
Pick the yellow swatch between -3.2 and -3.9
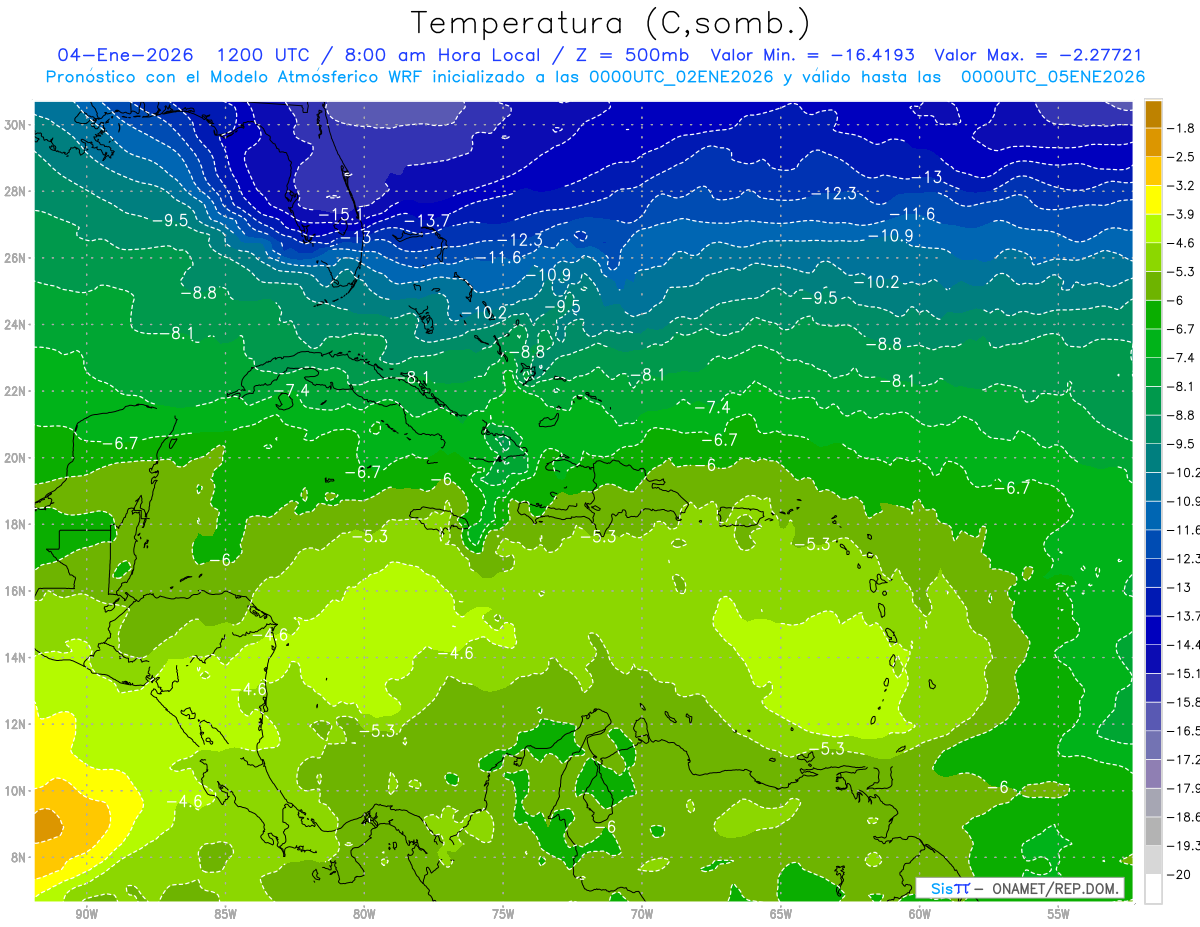[x=1154, y=200]
